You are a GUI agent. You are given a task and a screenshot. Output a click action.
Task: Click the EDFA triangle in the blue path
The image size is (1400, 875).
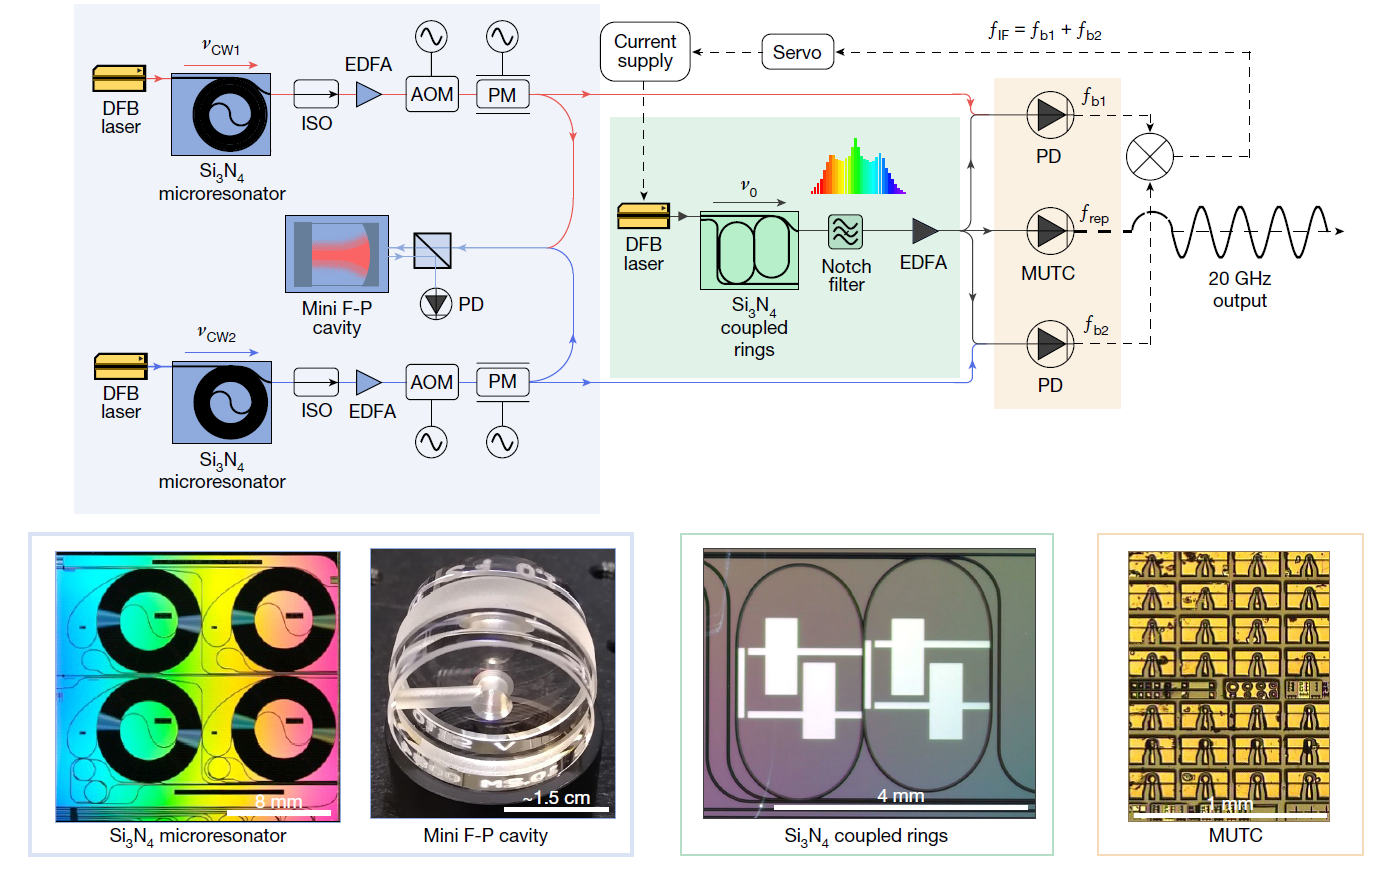[369, 382]
